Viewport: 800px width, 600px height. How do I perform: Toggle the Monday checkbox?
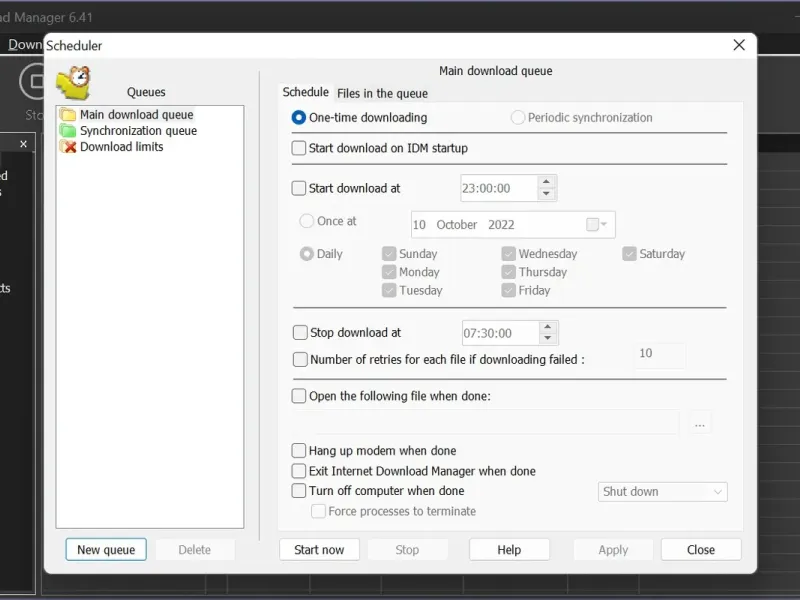389,272
